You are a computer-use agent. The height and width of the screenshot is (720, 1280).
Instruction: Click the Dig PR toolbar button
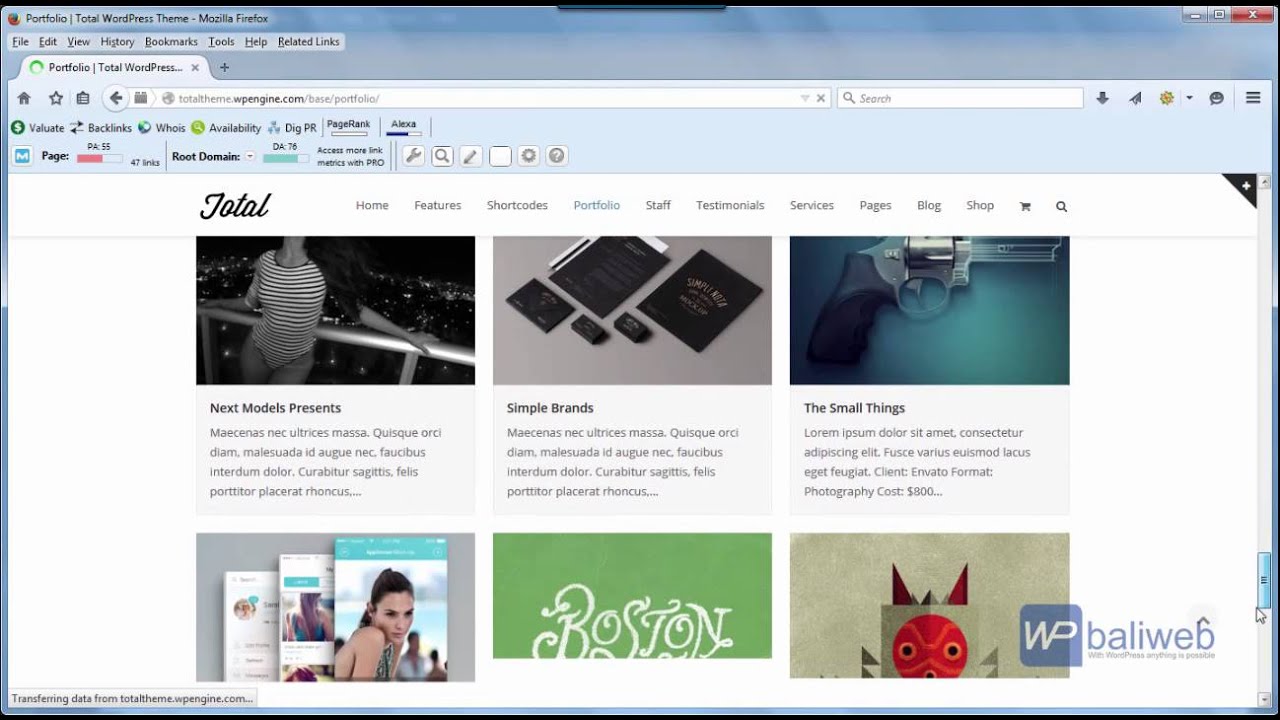click(292, 128)
